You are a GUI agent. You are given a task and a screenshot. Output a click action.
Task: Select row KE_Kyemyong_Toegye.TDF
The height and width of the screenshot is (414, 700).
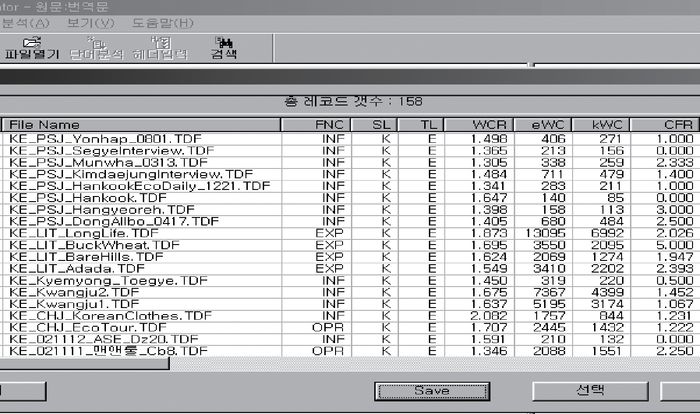(x=350, y=280)
